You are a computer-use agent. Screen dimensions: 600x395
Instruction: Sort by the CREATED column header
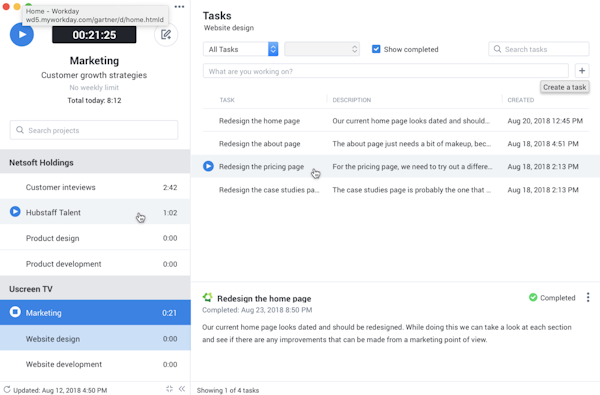(x=520, y=100)
